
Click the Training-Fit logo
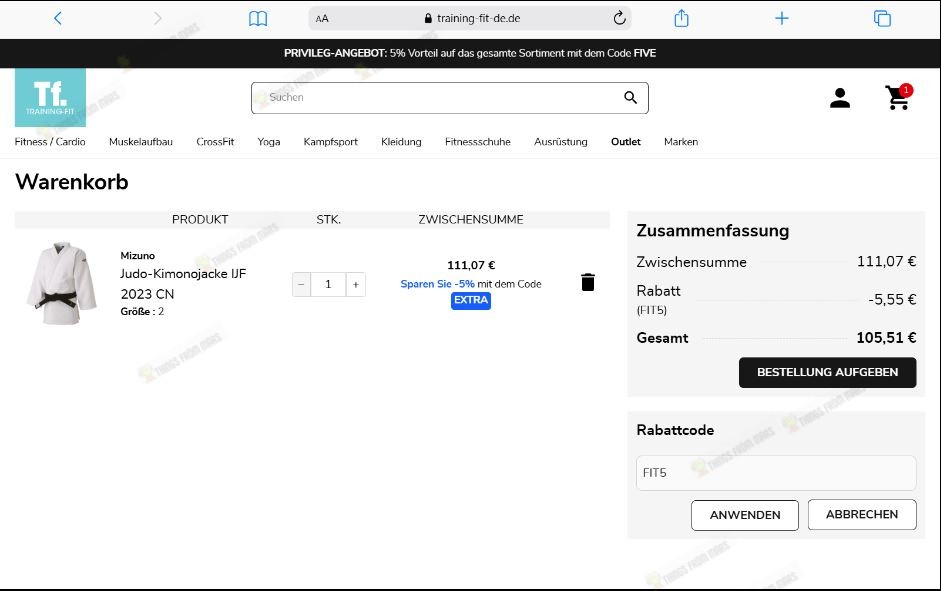[50, 98]
